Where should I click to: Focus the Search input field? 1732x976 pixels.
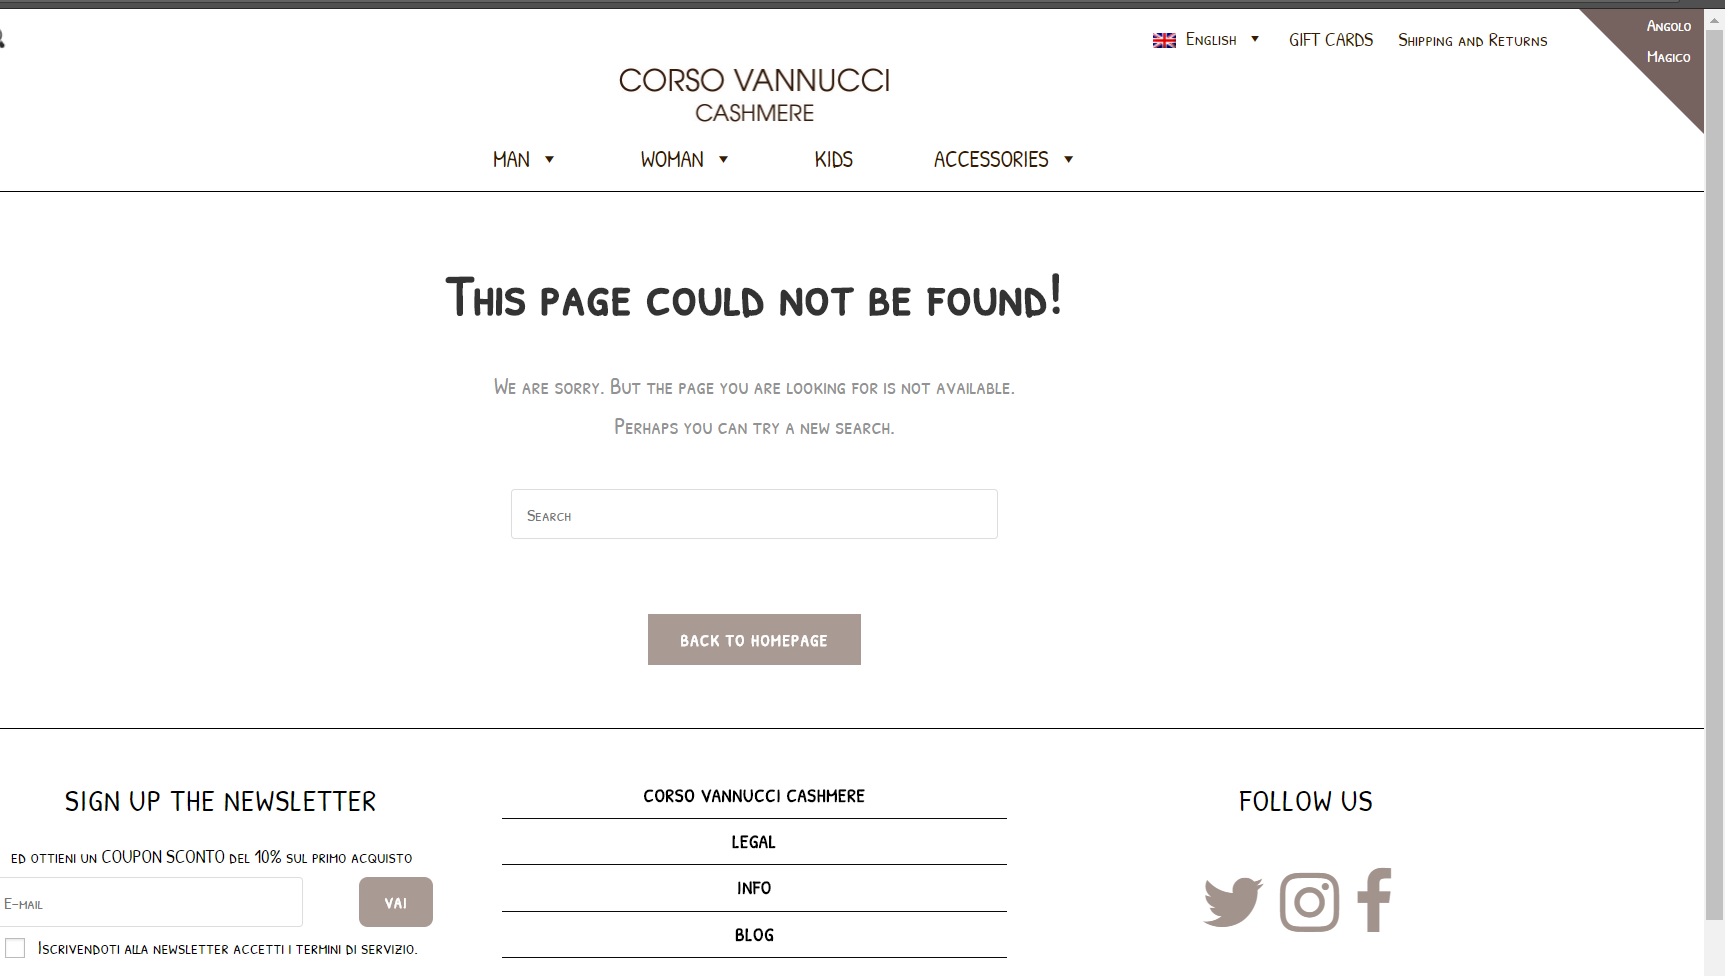pos(754,514)
